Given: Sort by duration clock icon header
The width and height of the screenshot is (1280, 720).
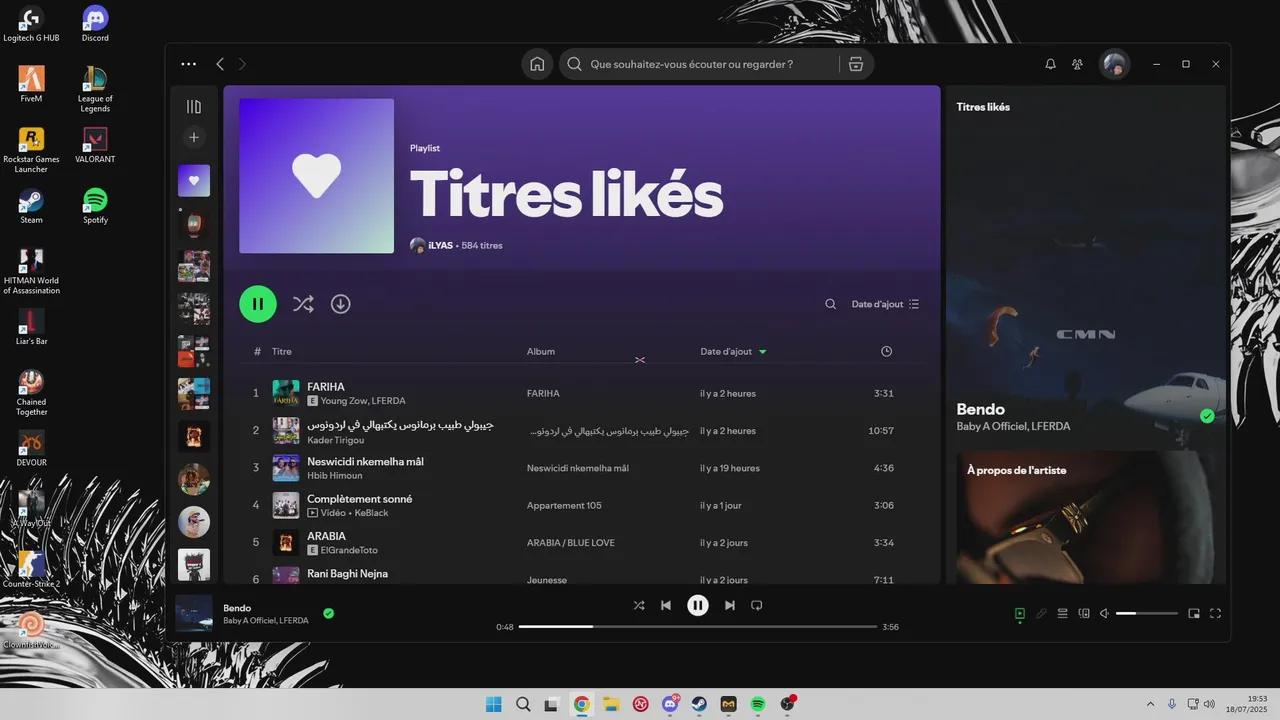Looking at the screenshot, I should pos(886,351).
